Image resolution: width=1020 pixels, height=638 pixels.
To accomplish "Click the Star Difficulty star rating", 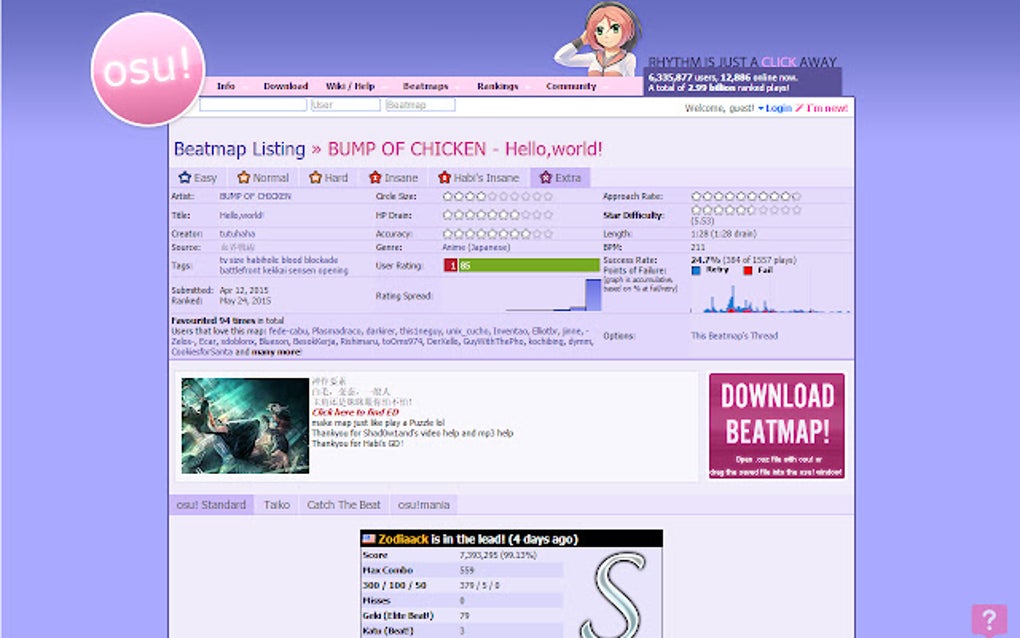I will pyautogui.click(x=746, y=210).
